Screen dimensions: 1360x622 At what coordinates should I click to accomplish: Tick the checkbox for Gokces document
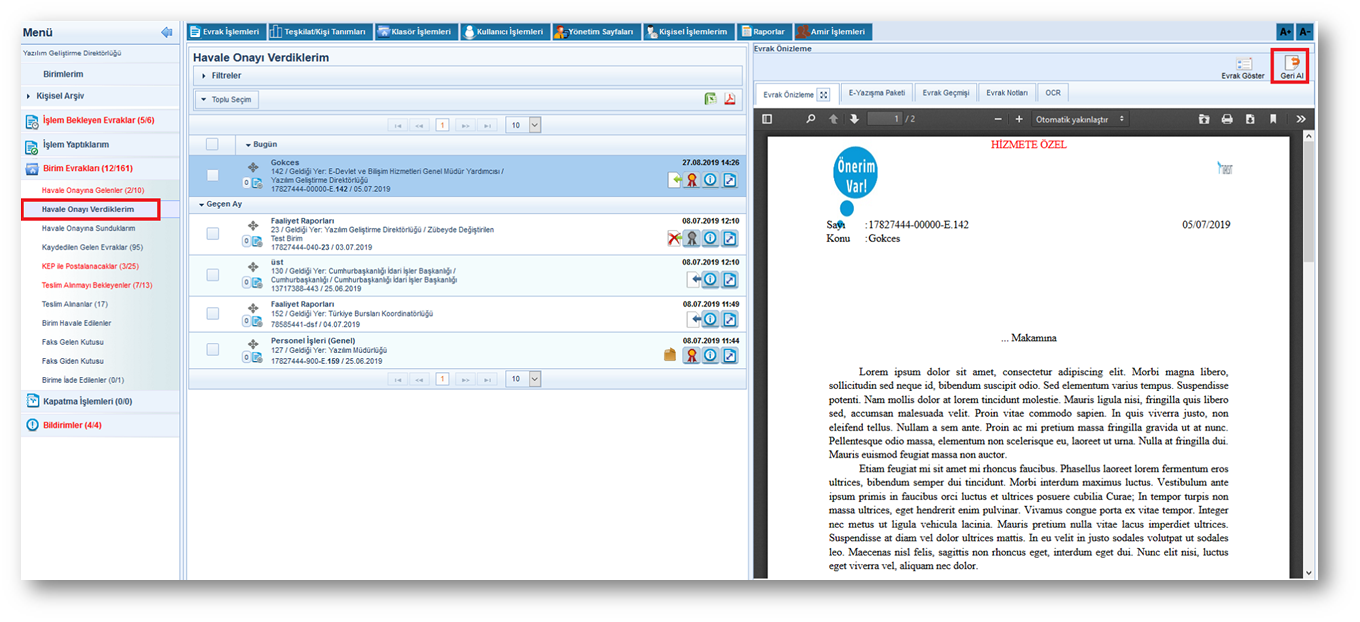tap(212, 175)
